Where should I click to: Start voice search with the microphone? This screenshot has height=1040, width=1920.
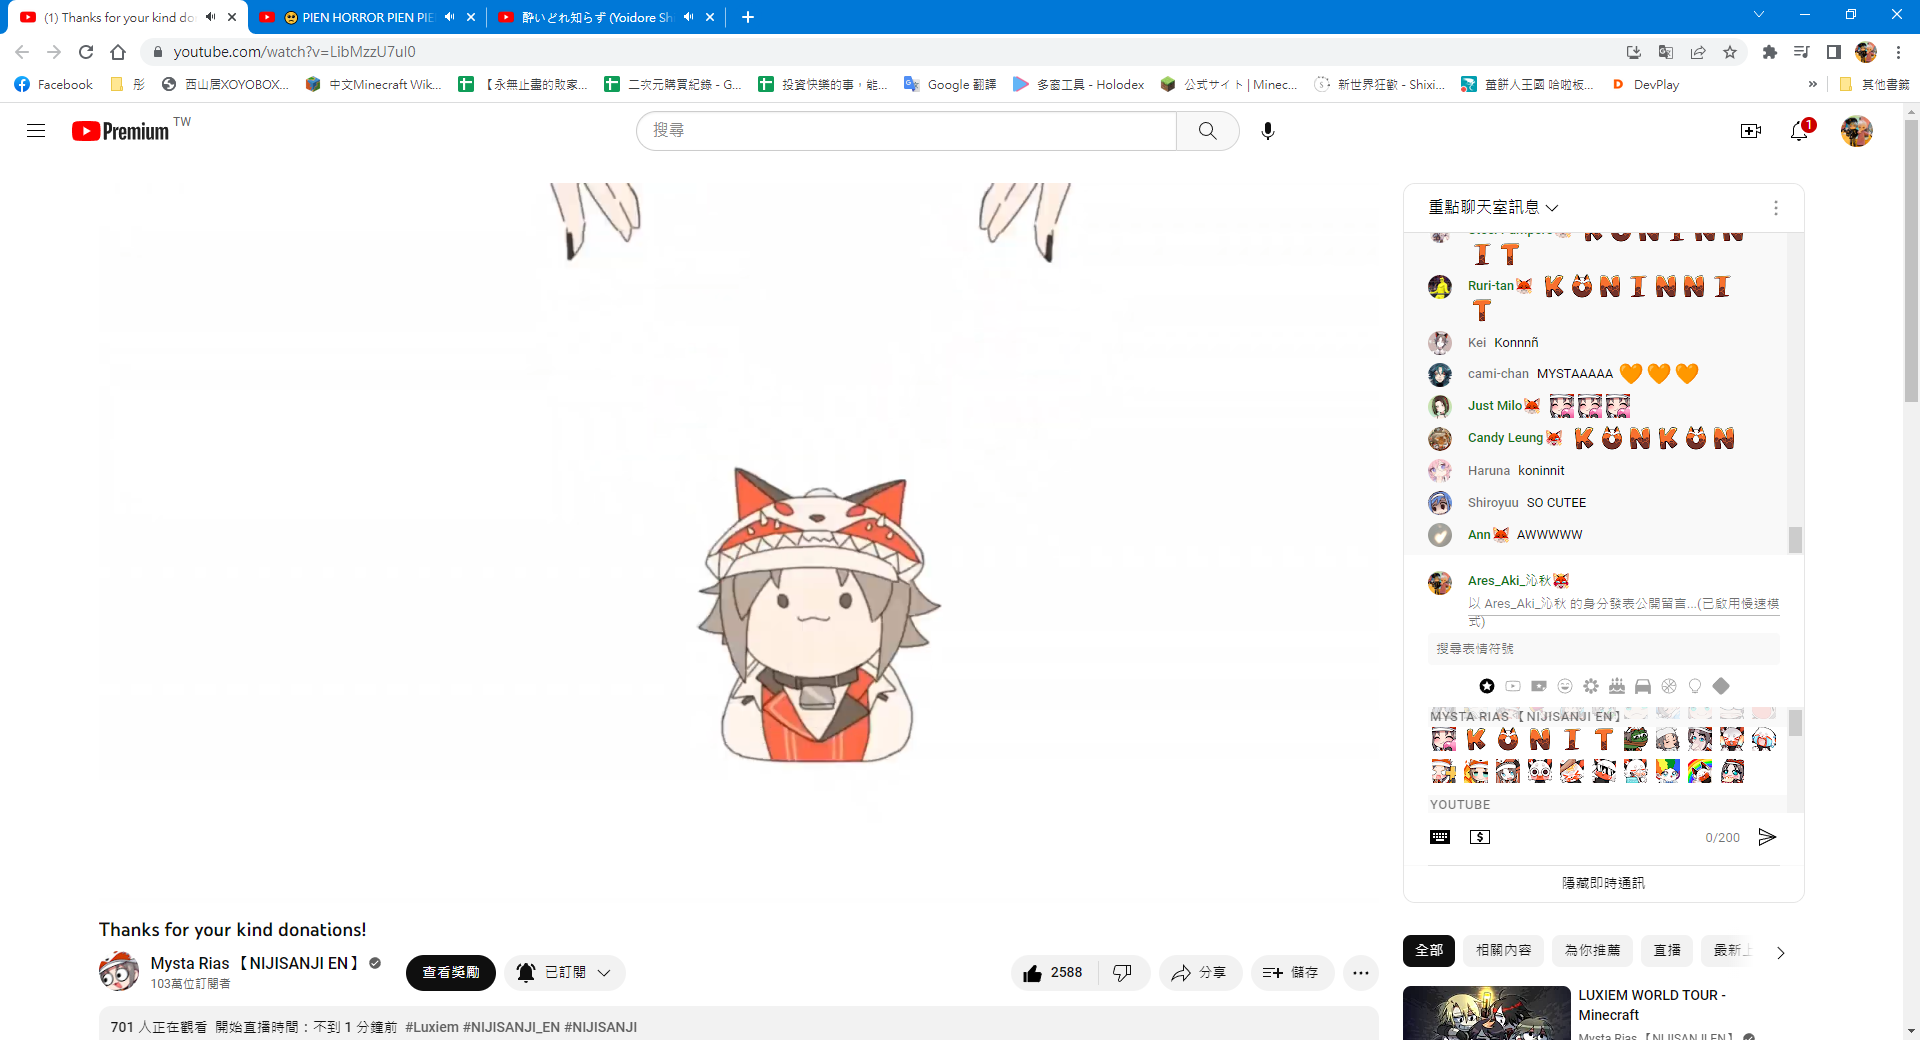[1268, 131]
